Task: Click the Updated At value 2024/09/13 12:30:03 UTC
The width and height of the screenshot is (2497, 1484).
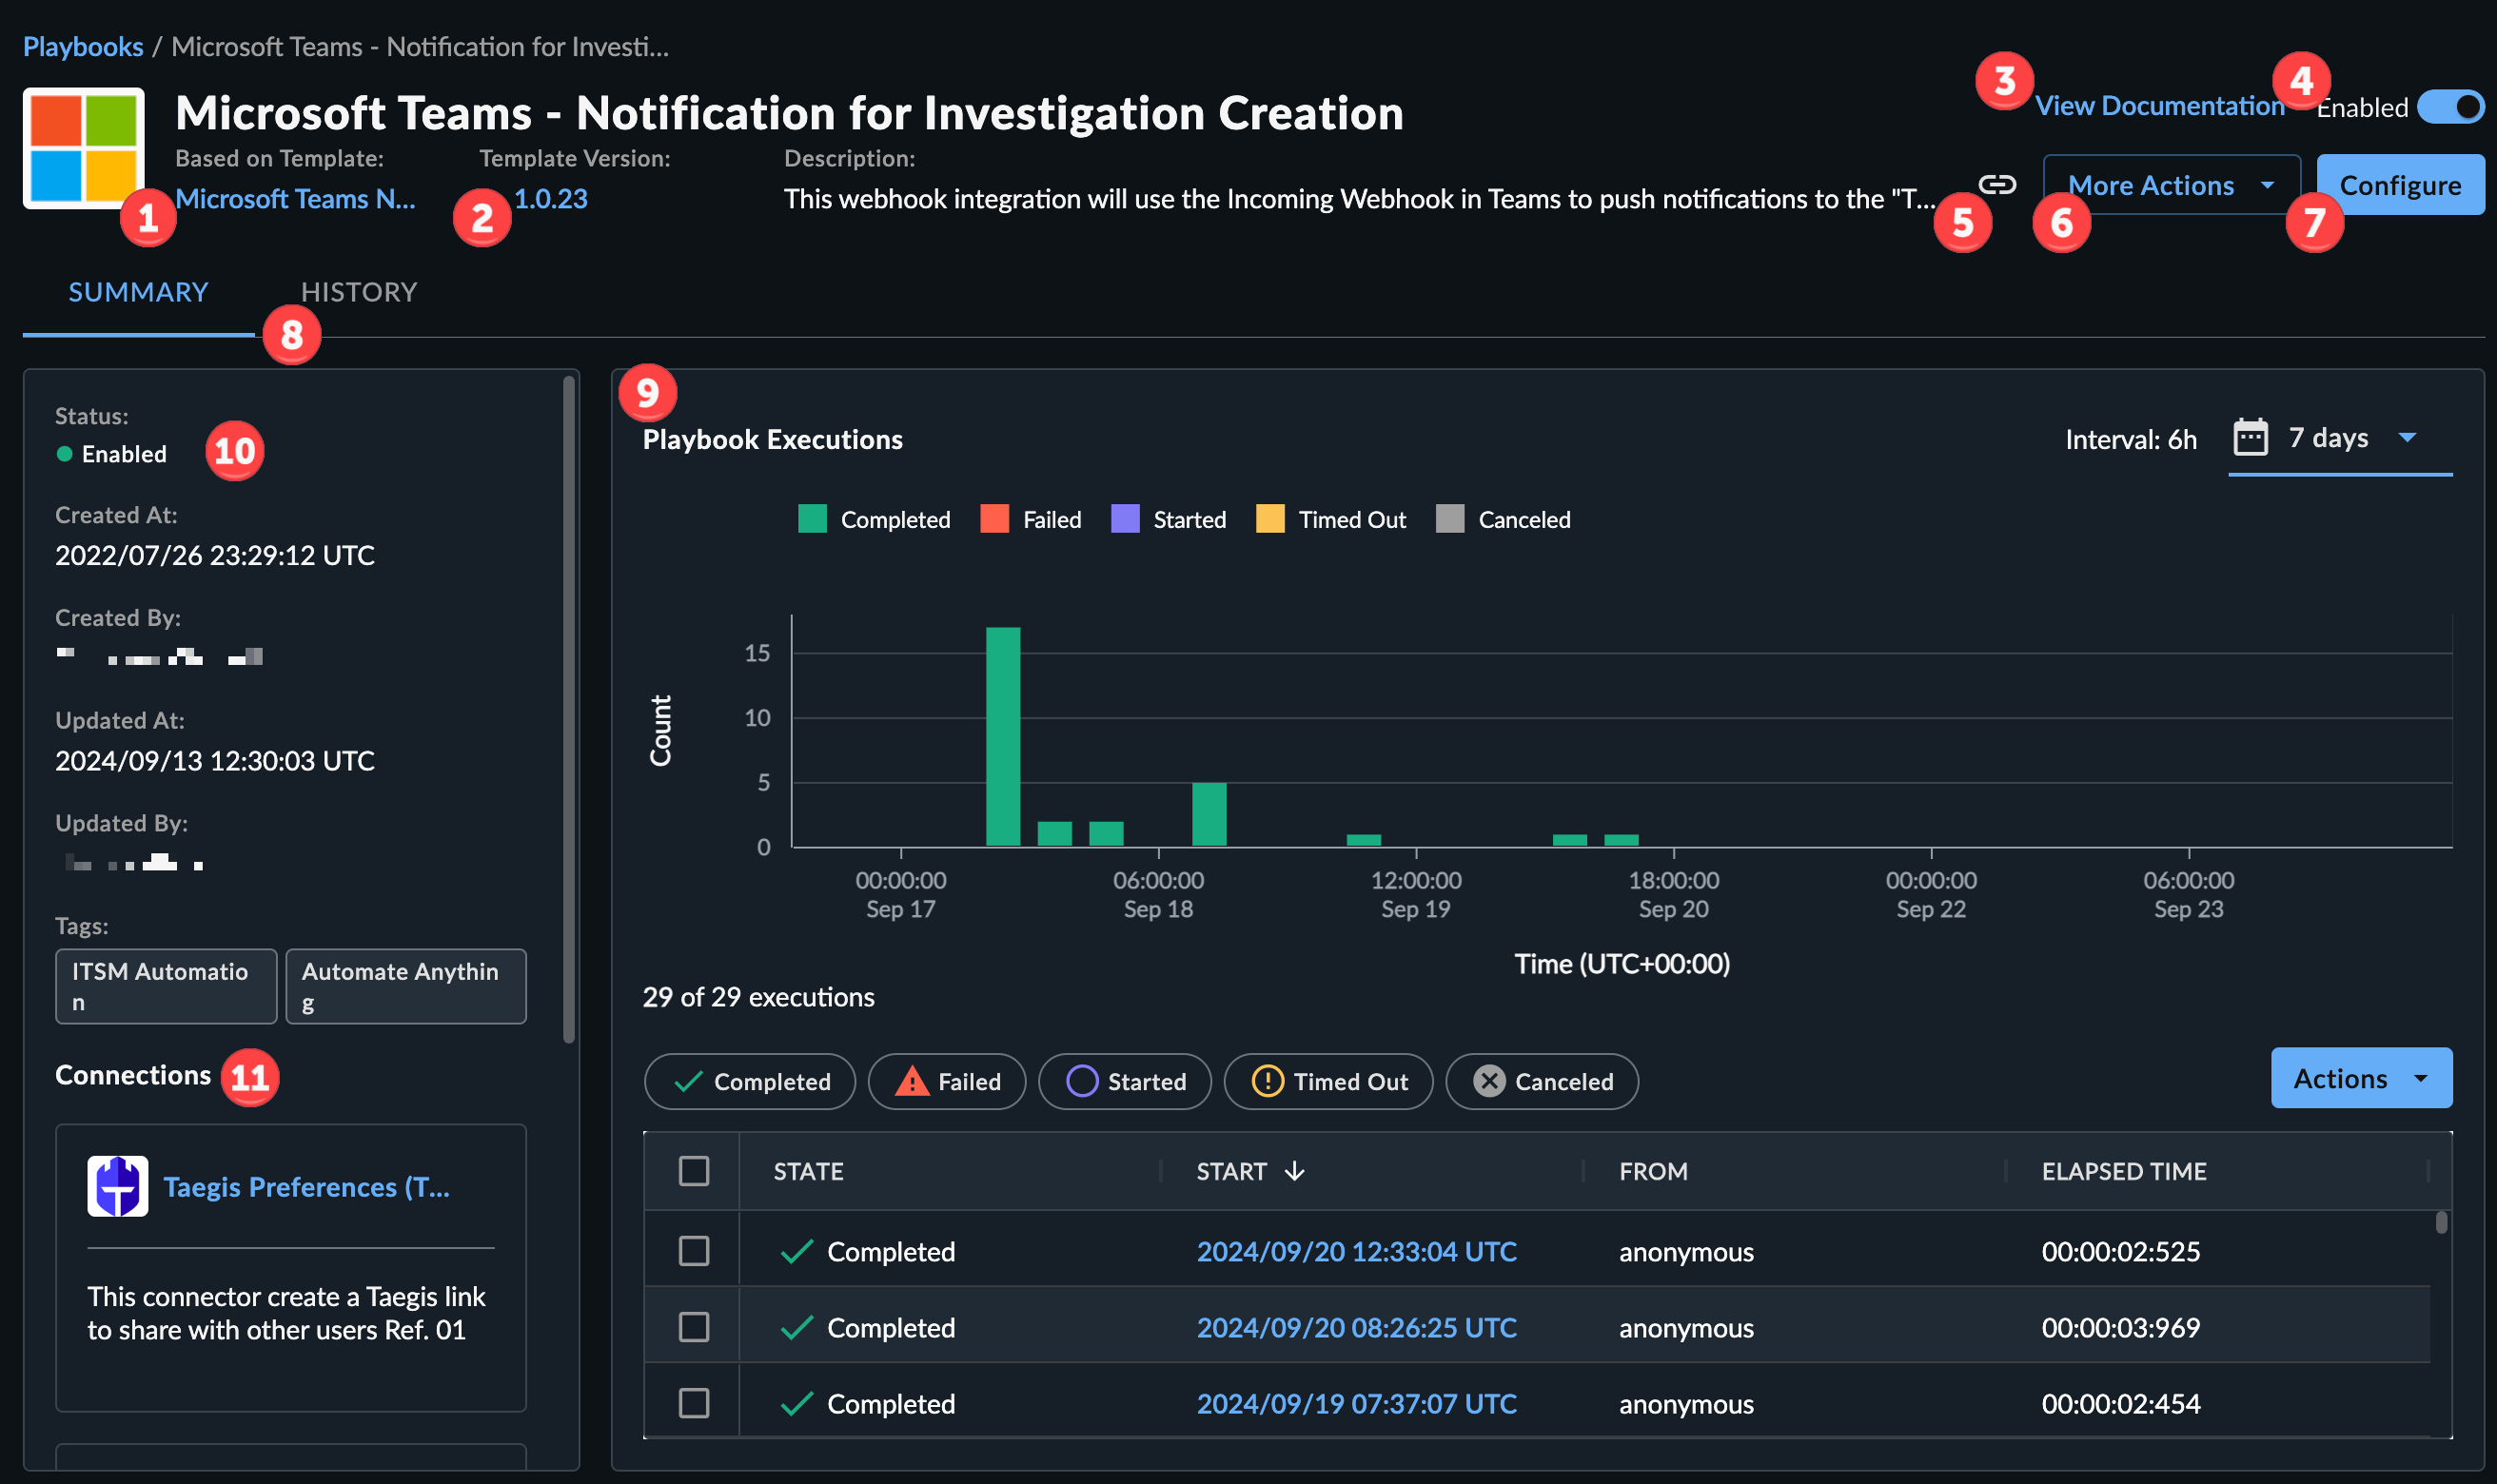Action: pos(215,760)
